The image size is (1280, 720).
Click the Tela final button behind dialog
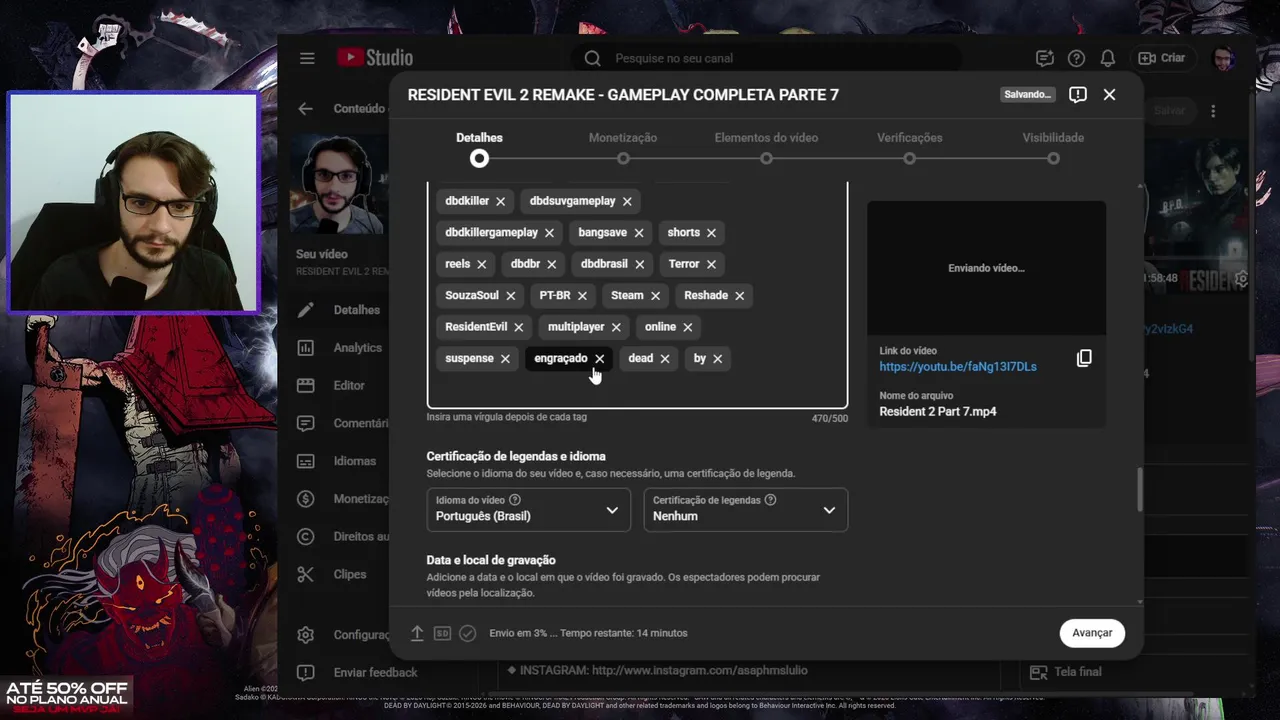pyautogui.click(x=1066, y=672)
